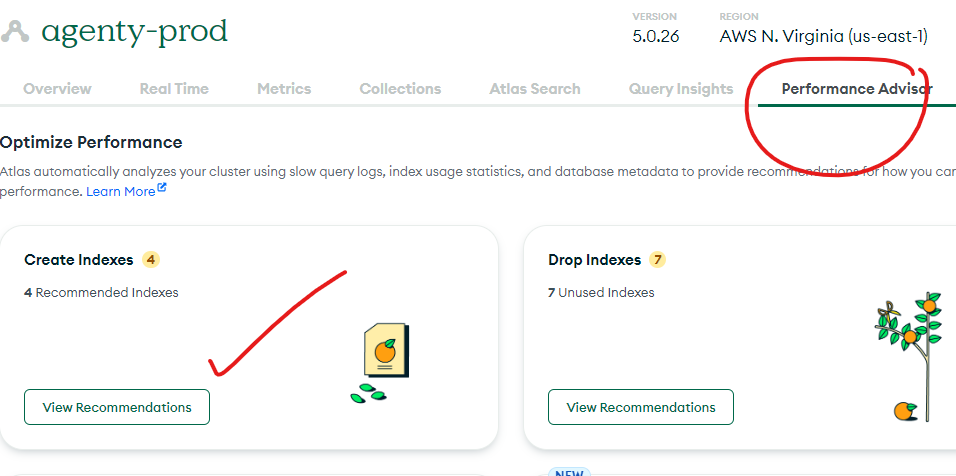Click the blue NEW badge
Image resolution: width=956 pixels, height=476 pixels.
[x=569, y=471]
